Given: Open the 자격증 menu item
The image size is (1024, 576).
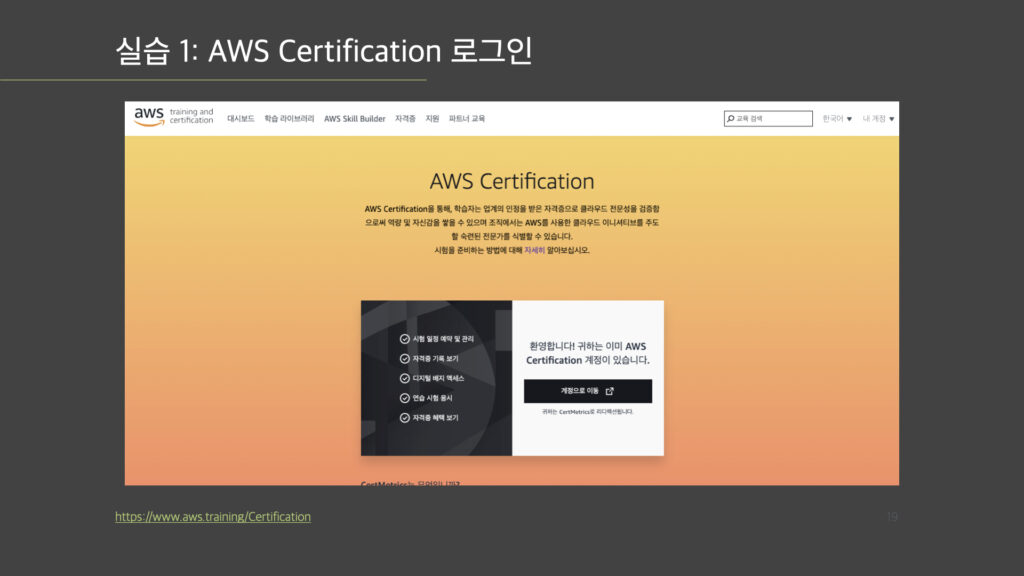Looking at the screenshot, I should (405, 119).
